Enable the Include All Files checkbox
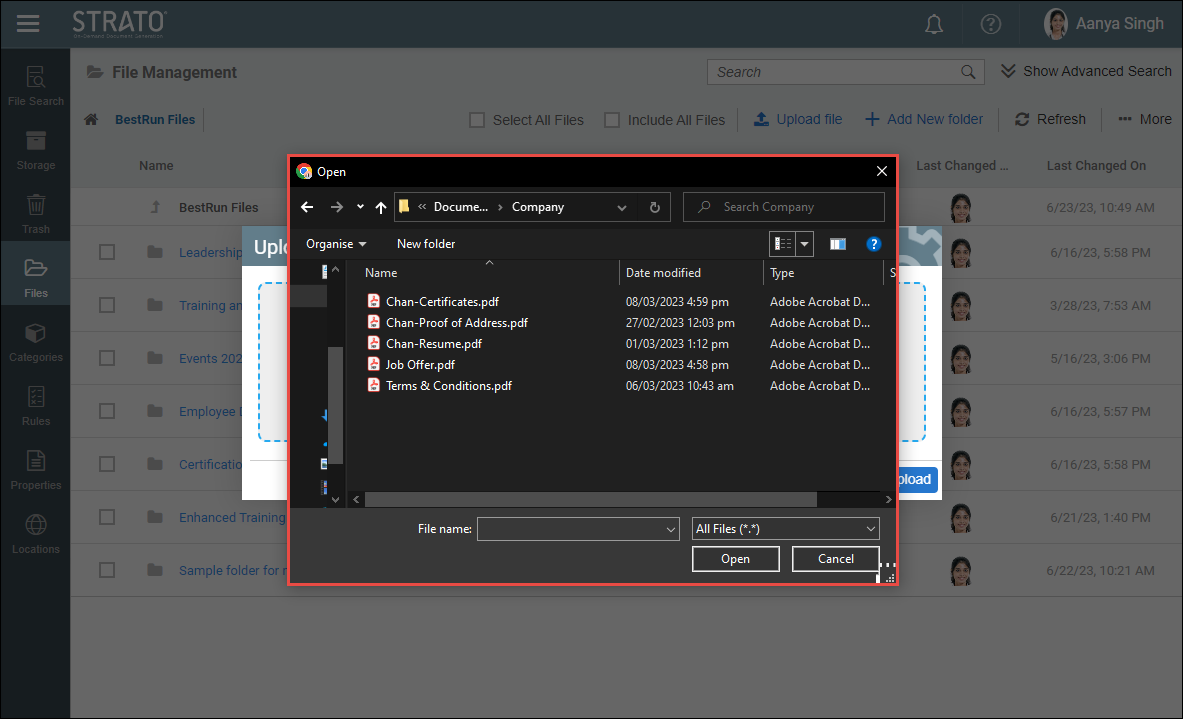1183x719 pixels. (612, 120)
